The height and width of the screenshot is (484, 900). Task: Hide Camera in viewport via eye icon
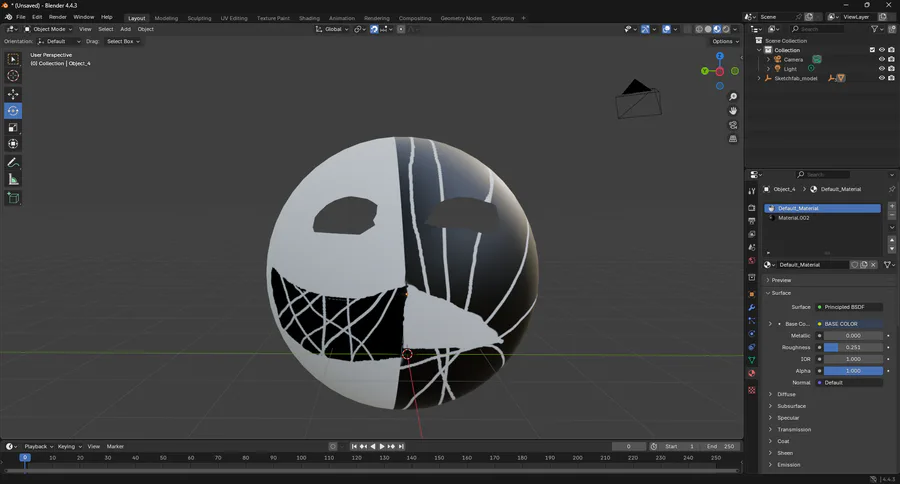[x=882, y=59]
